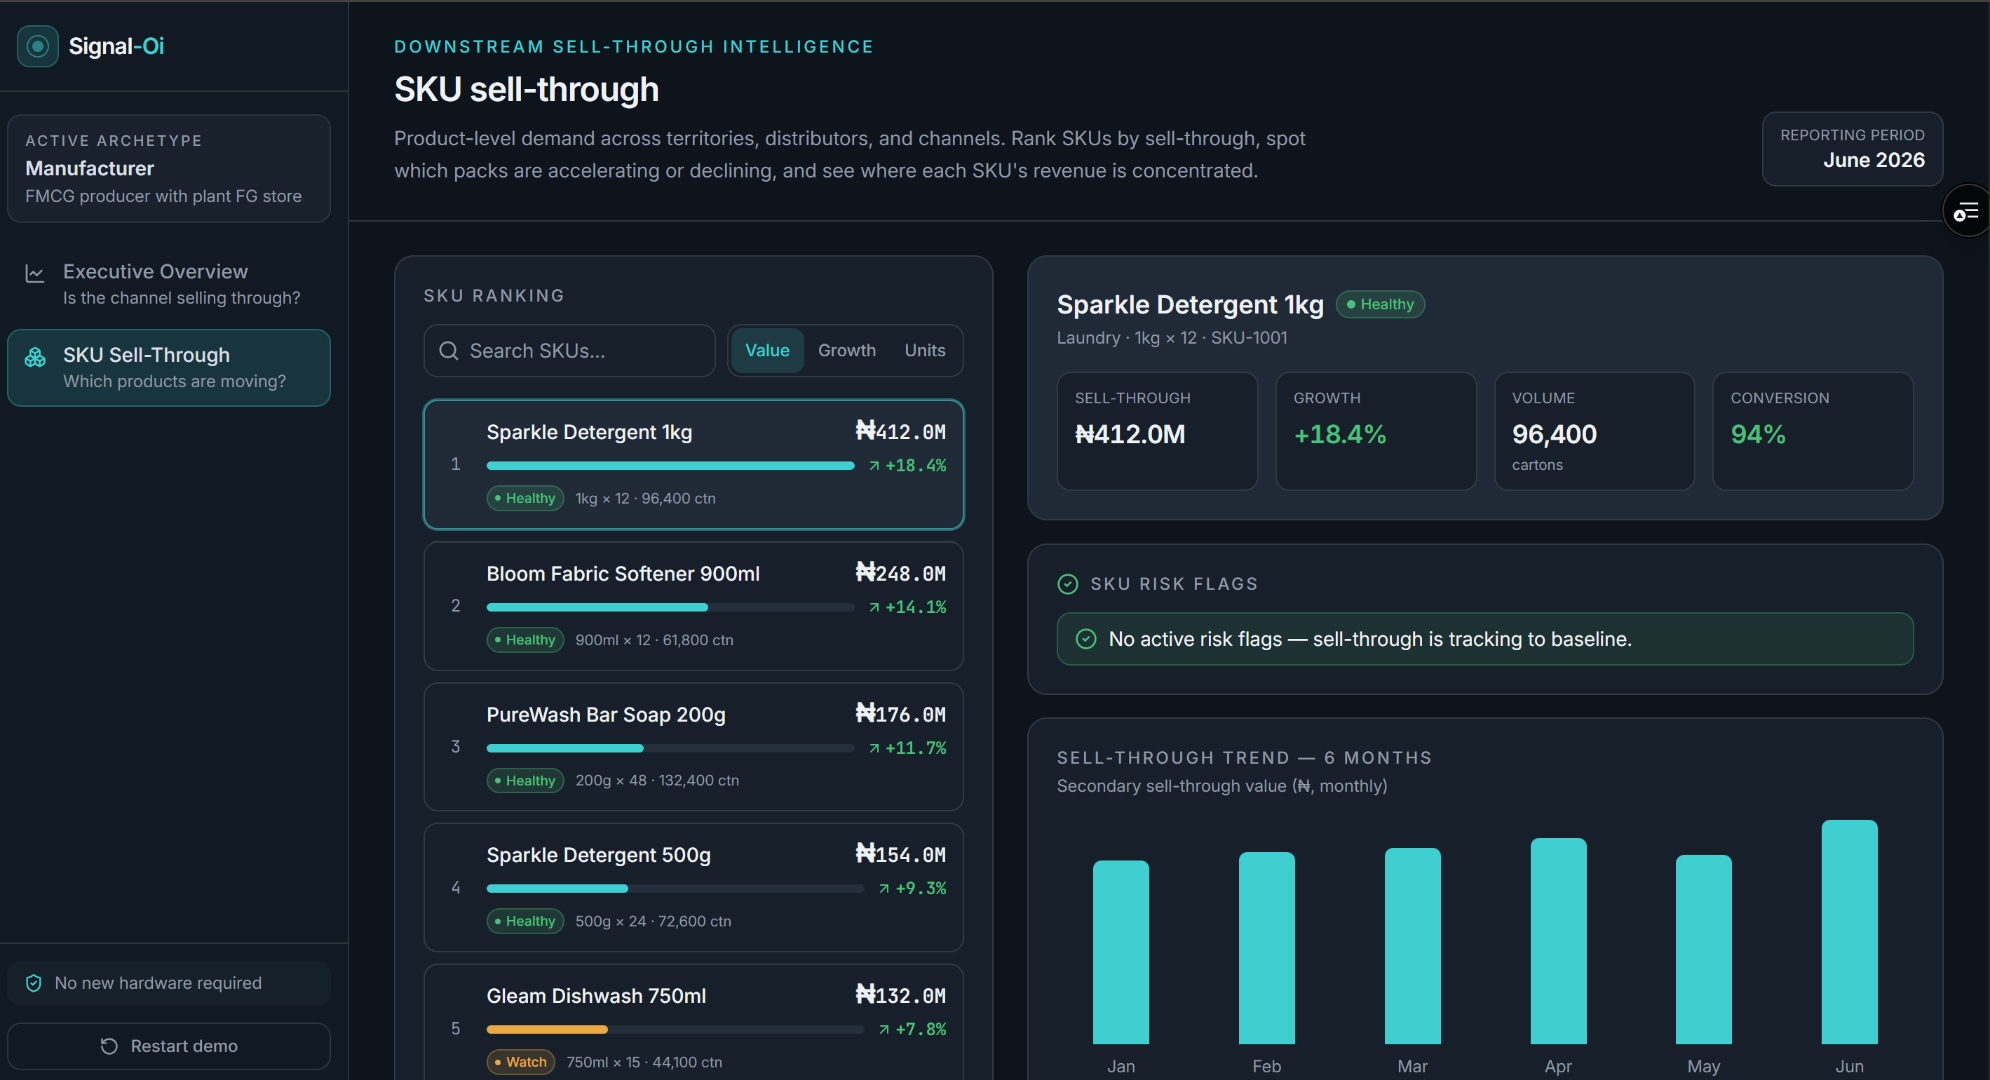Image resolution: width=1990 pixels, height=1080 pixels.
Task: Click Sparkle Detergent 1kg progress bar
Action: (x=670, y=466)
